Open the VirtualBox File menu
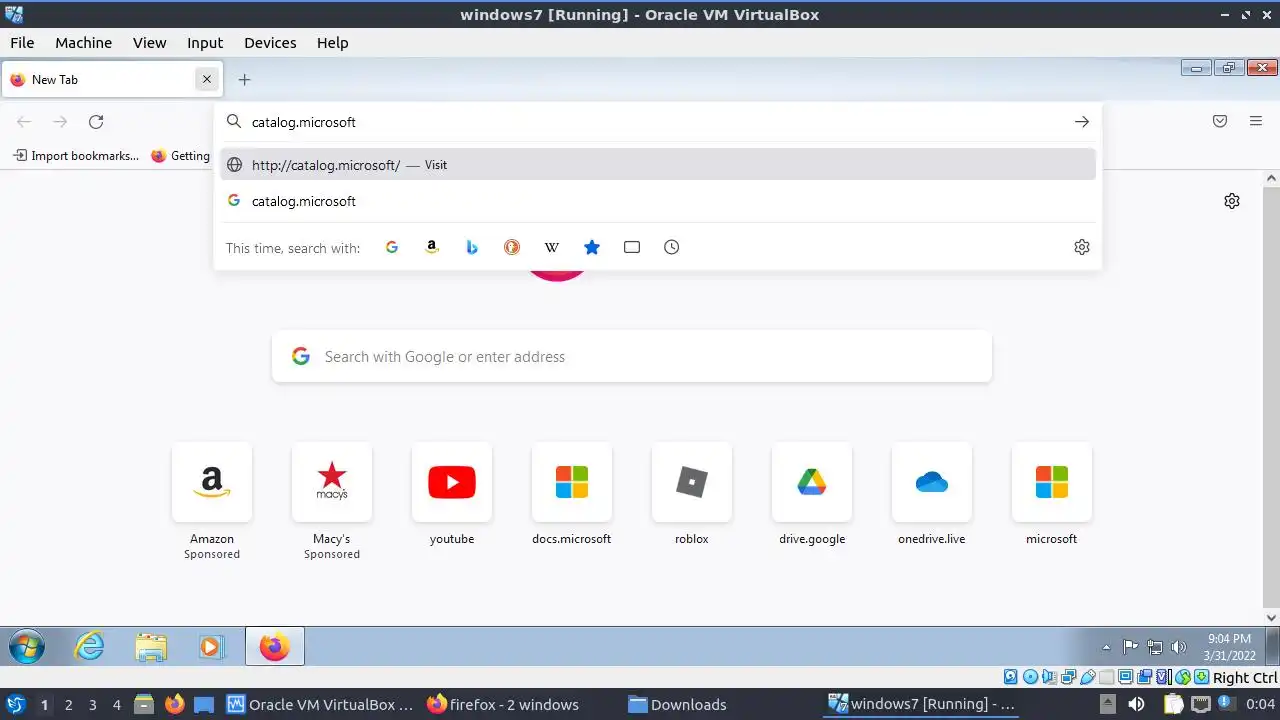The width and height of the screenshot is (1280, 720). click(22, 43)
